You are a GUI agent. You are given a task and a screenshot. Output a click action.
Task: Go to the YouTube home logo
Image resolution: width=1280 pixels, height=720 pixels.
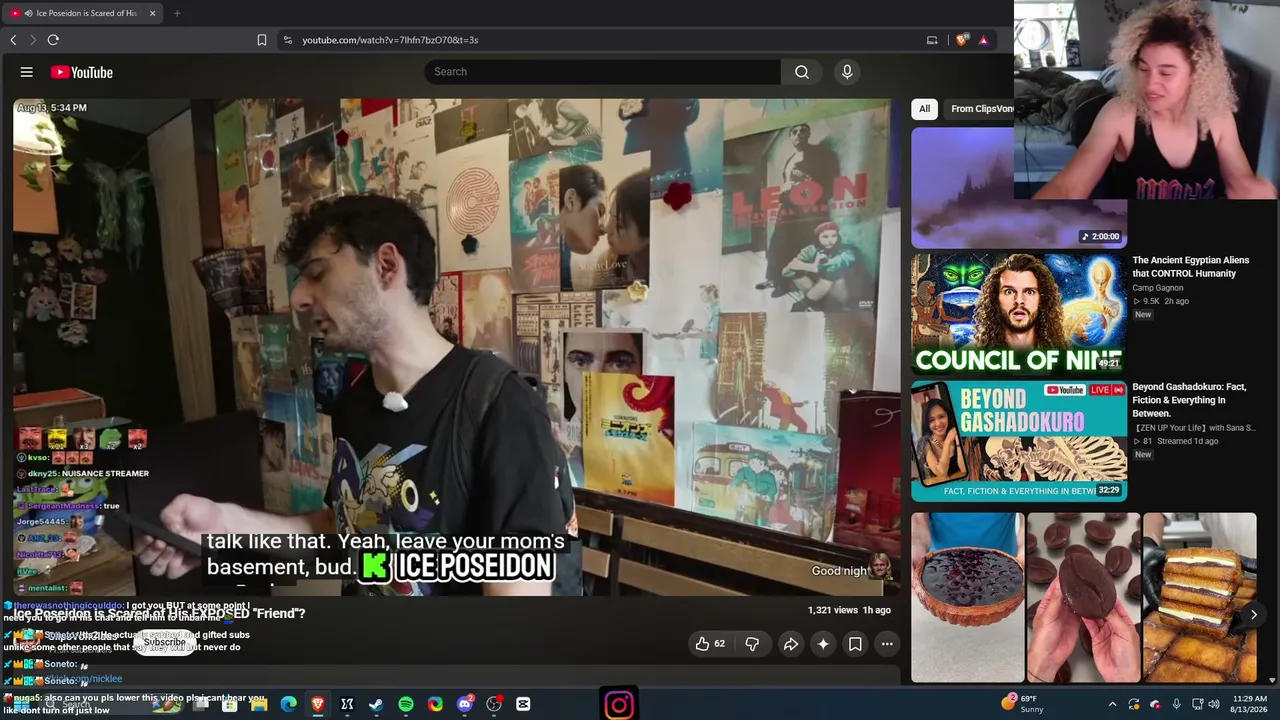(82, 72)
